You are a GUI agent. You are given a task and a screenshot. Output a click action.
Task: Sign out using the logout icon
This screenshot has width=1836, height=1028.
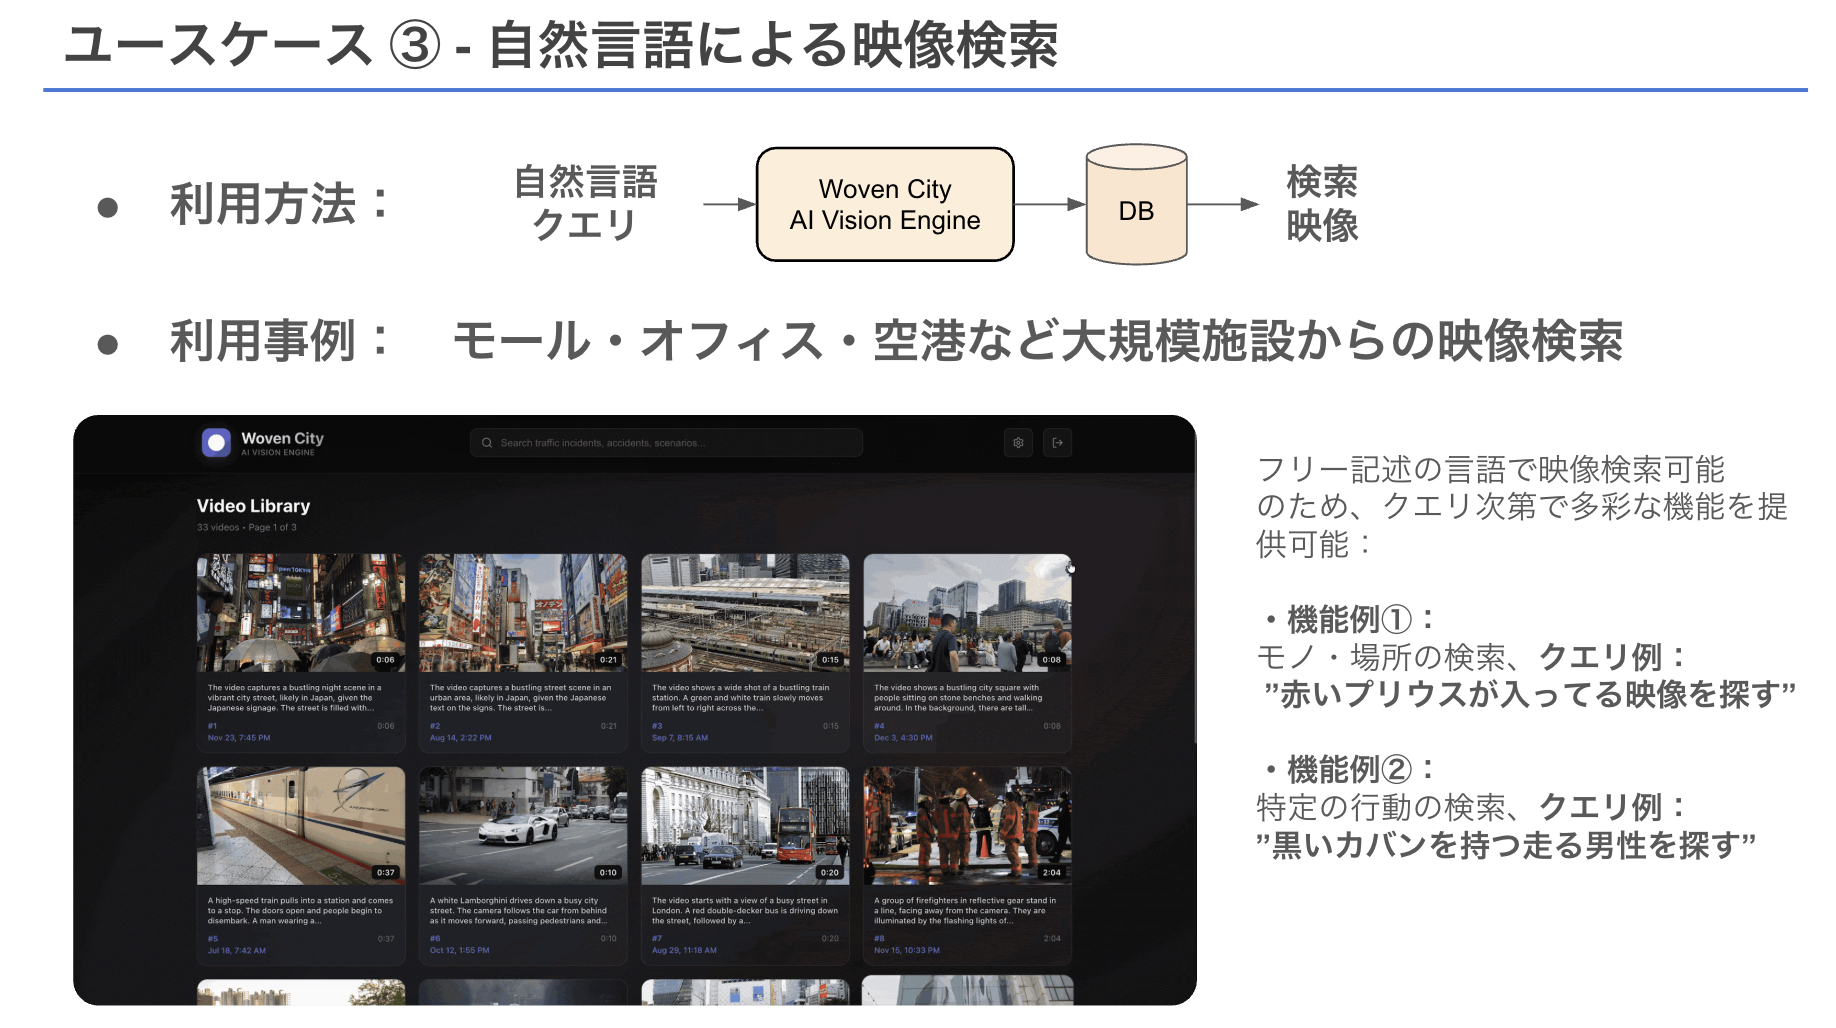[x=1058, y=442]
